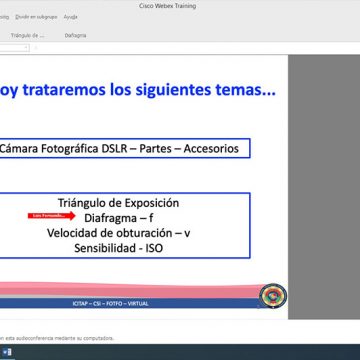Switch to the Diafragma tab
The image size is (360, 360).
[x=76, y=35]
